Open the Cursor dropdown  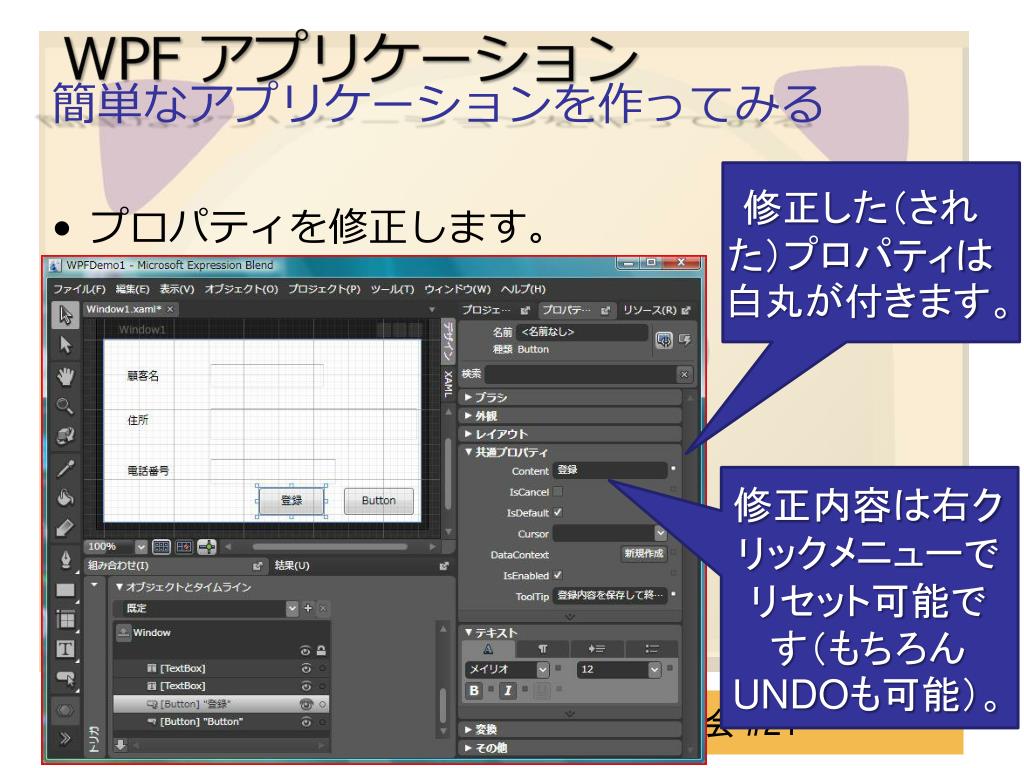click(660, 534)
